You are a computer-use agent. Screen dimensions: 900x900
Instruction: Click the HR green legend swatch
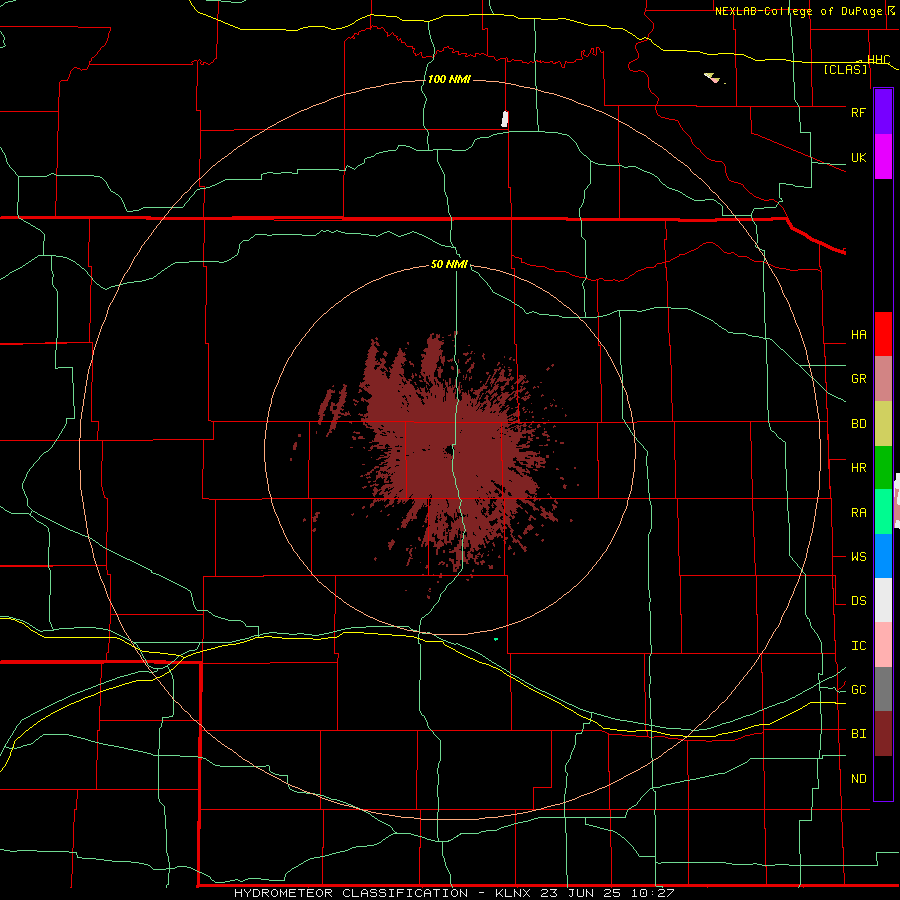coord(883,468)
